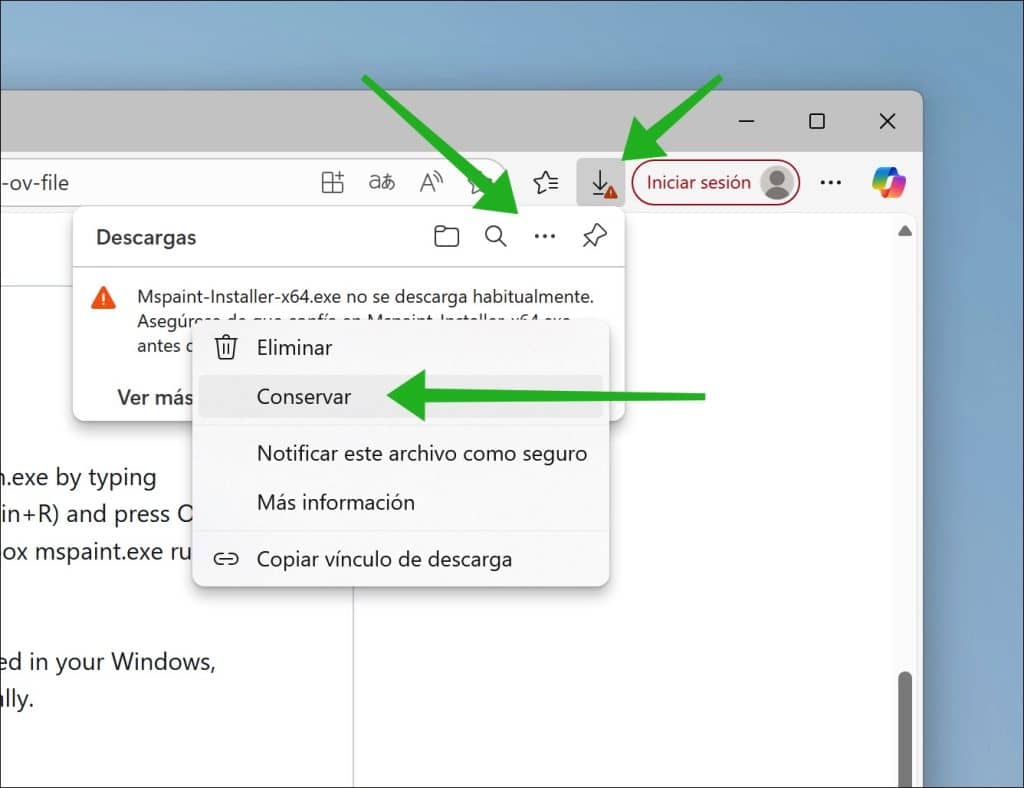Search downloads using the magnifier icon
This screenshot has height=788, width=1024.
coord(496,237)
